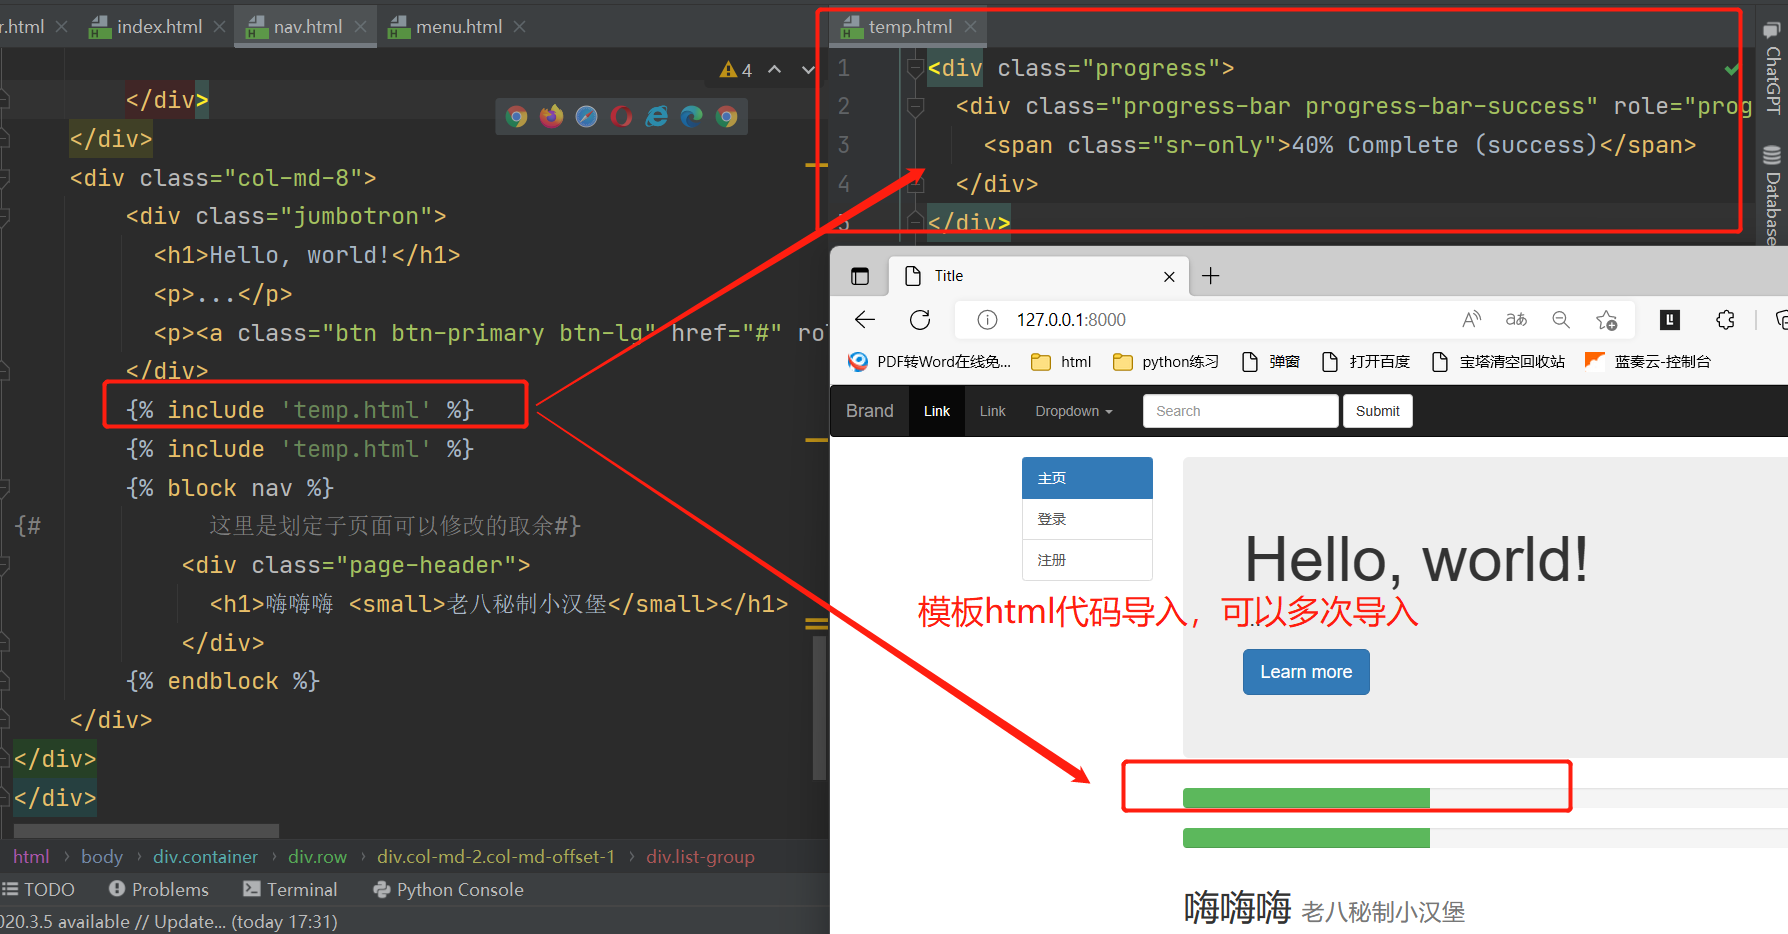Jump to previous highlighted error arrow
This screenshot has height=934, width=1788.
pos(774,70)
